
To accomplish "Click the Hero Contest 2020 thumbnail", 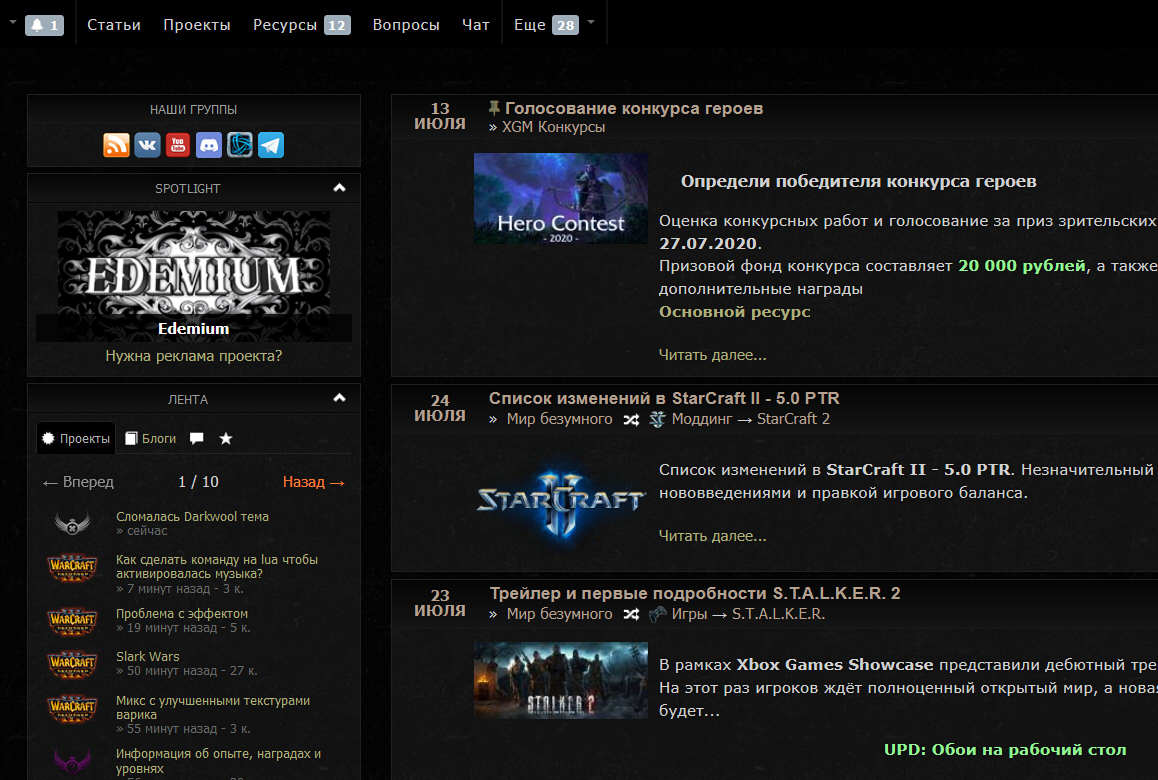I will click(x=561, y=198).
